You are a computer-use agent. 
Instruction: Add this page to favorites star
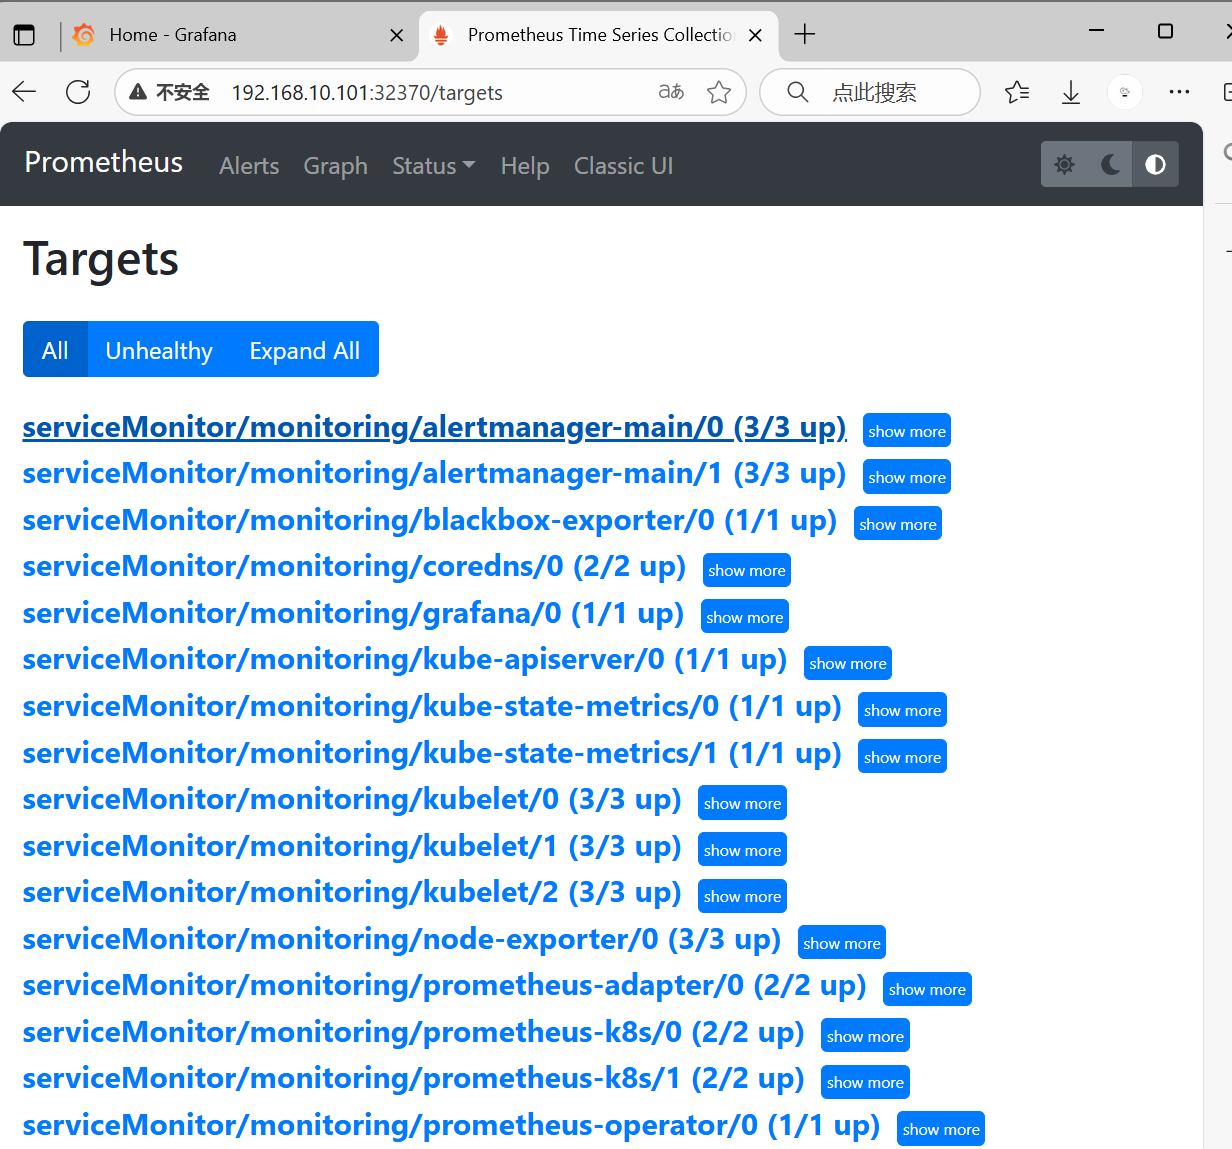[719, 92]
